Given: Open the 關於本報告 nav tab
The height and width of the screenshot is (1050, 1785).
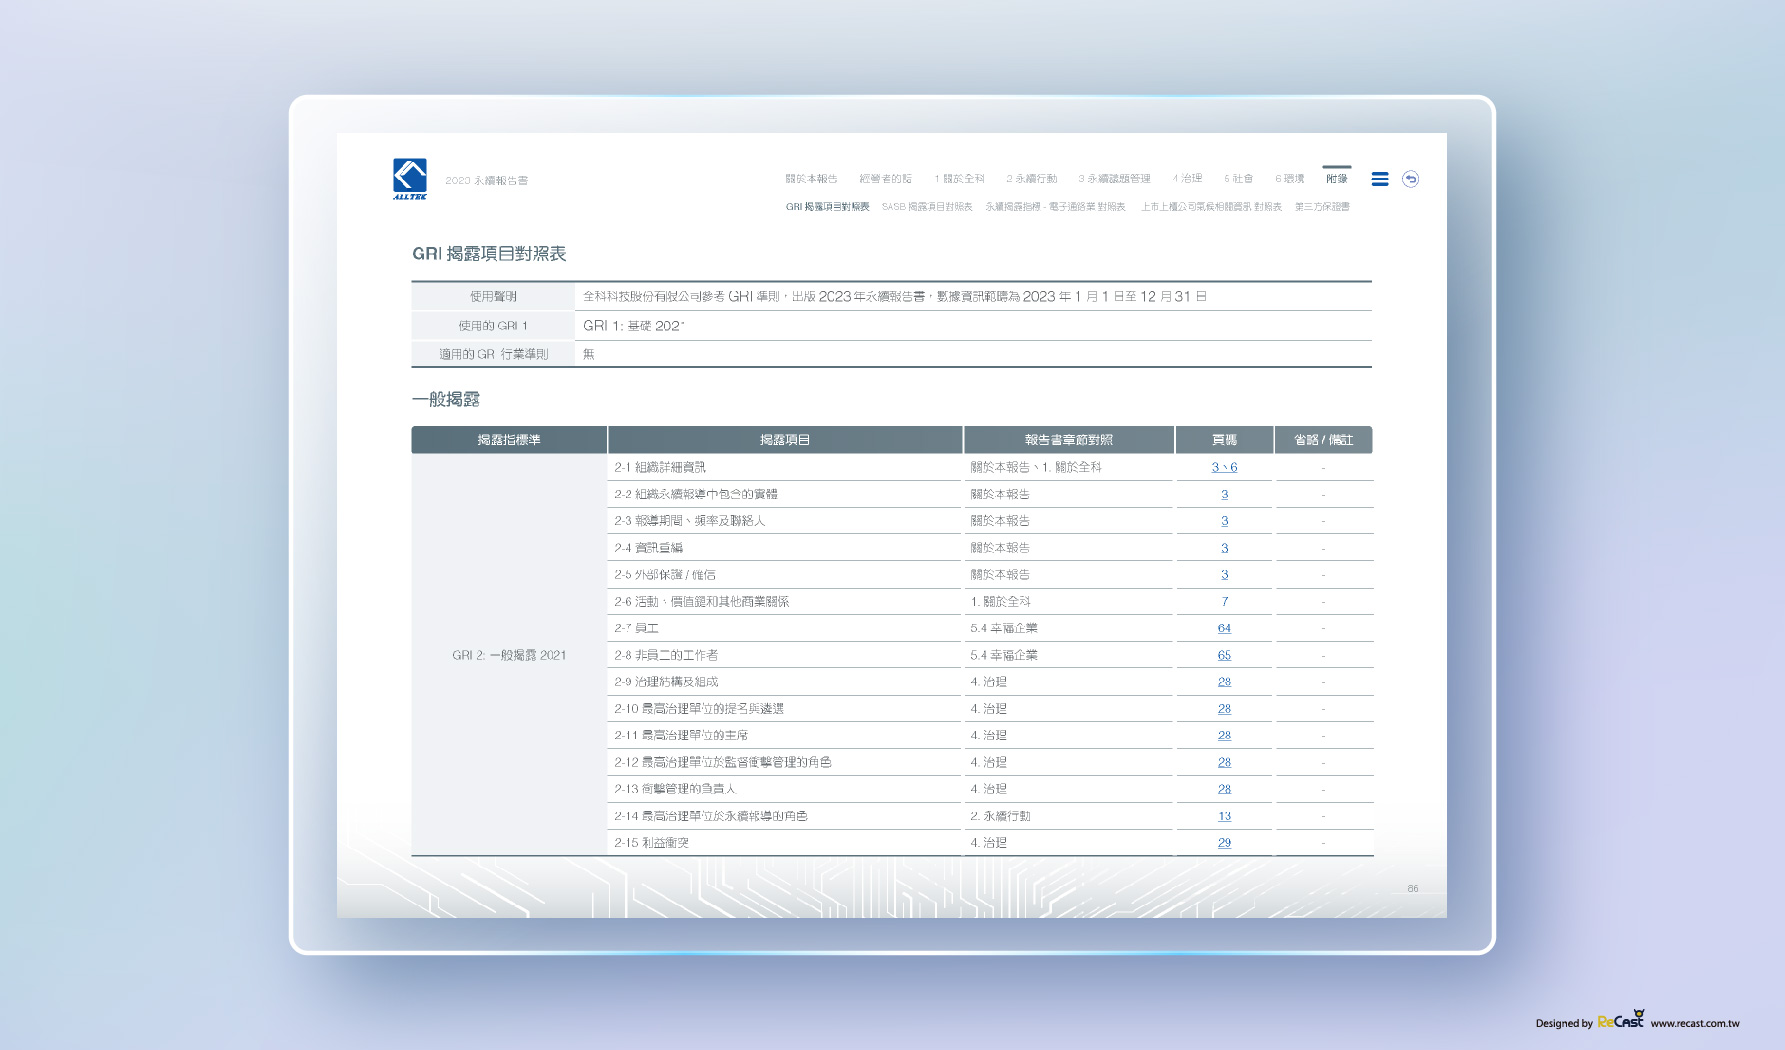Looking at the screenshot, I should coord(811,179).
